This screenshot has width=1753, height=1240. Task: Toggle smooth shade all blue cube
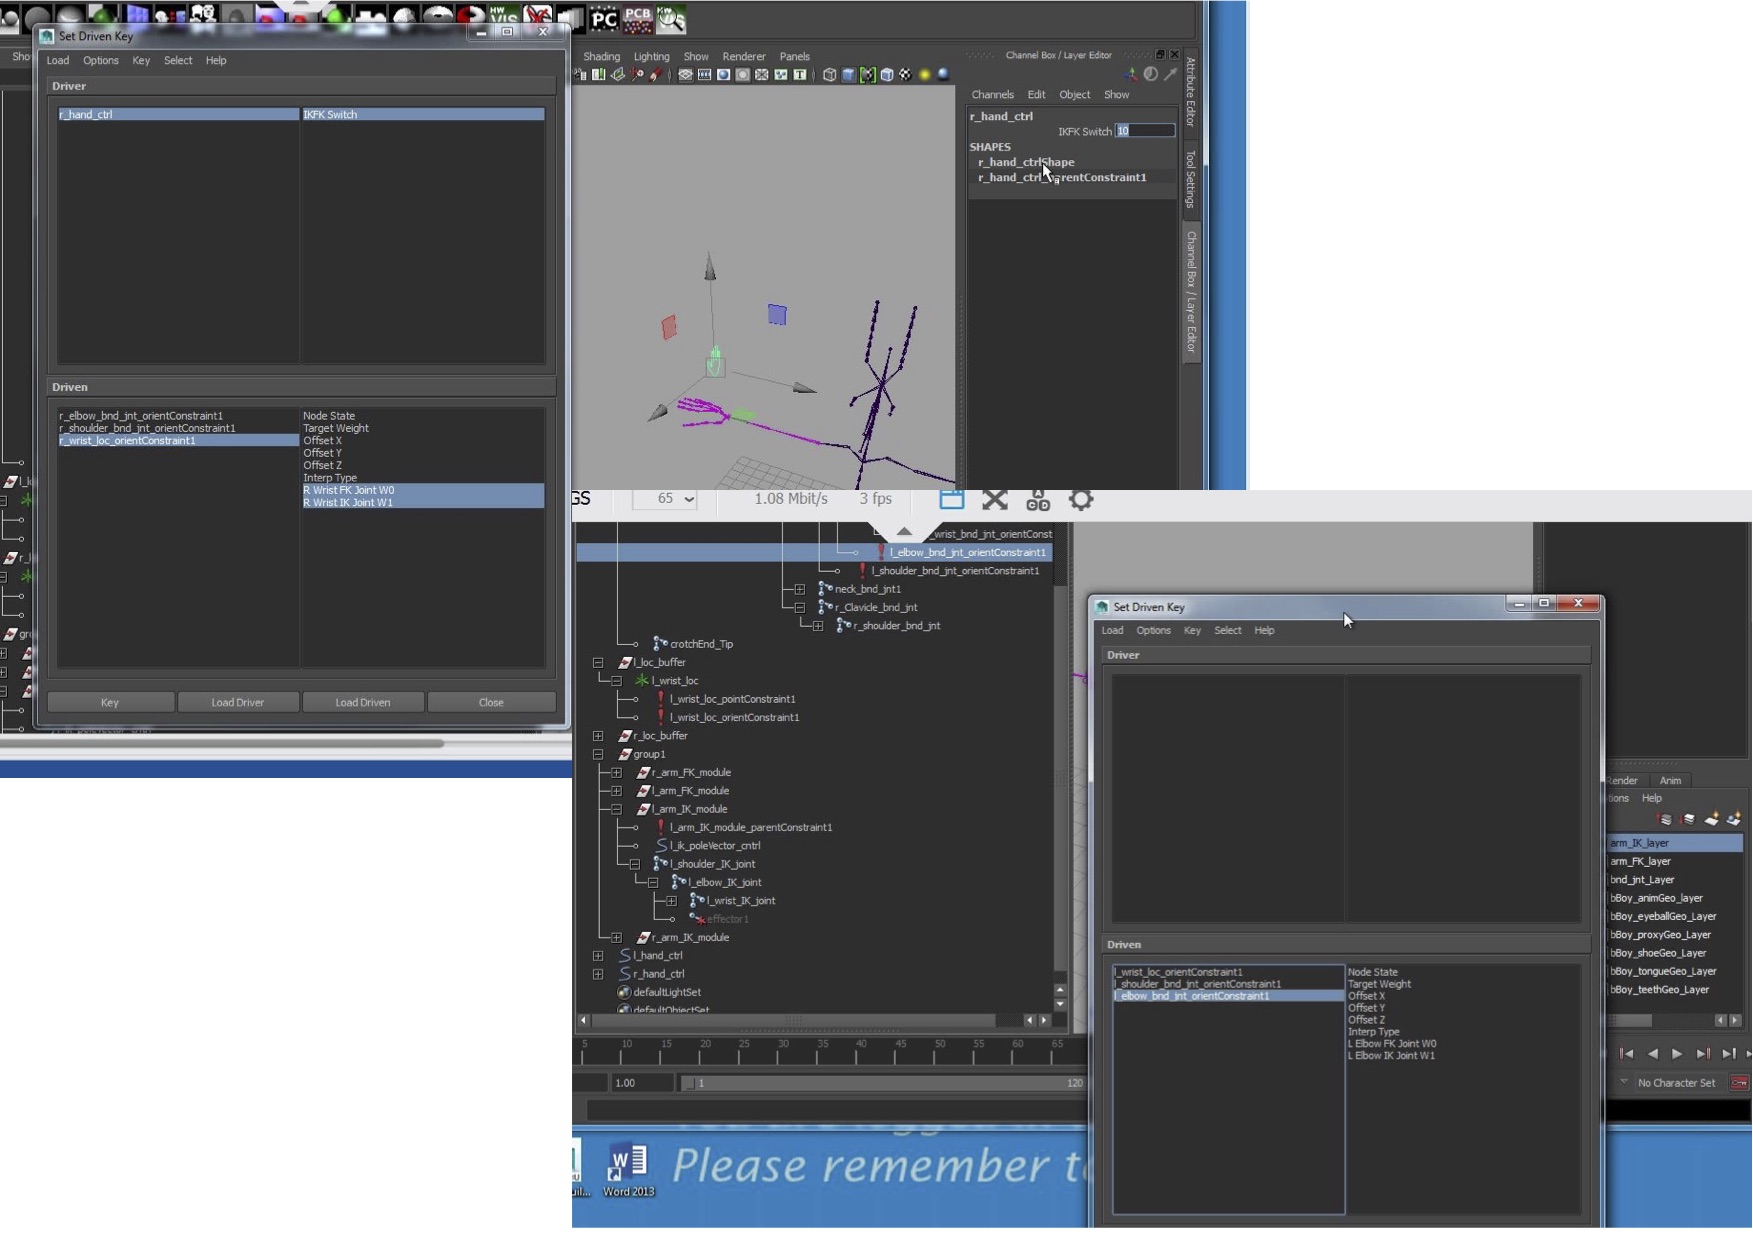848,75
